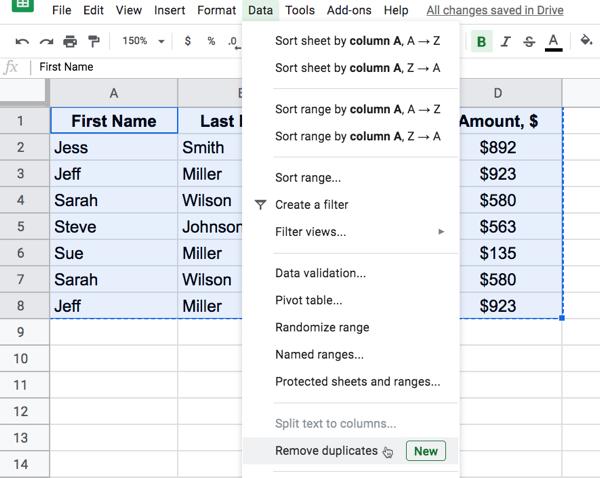Viewport: 600px width, 478px height.
Task: Click the First Name header cell
Action: click(x=114, y=121)
